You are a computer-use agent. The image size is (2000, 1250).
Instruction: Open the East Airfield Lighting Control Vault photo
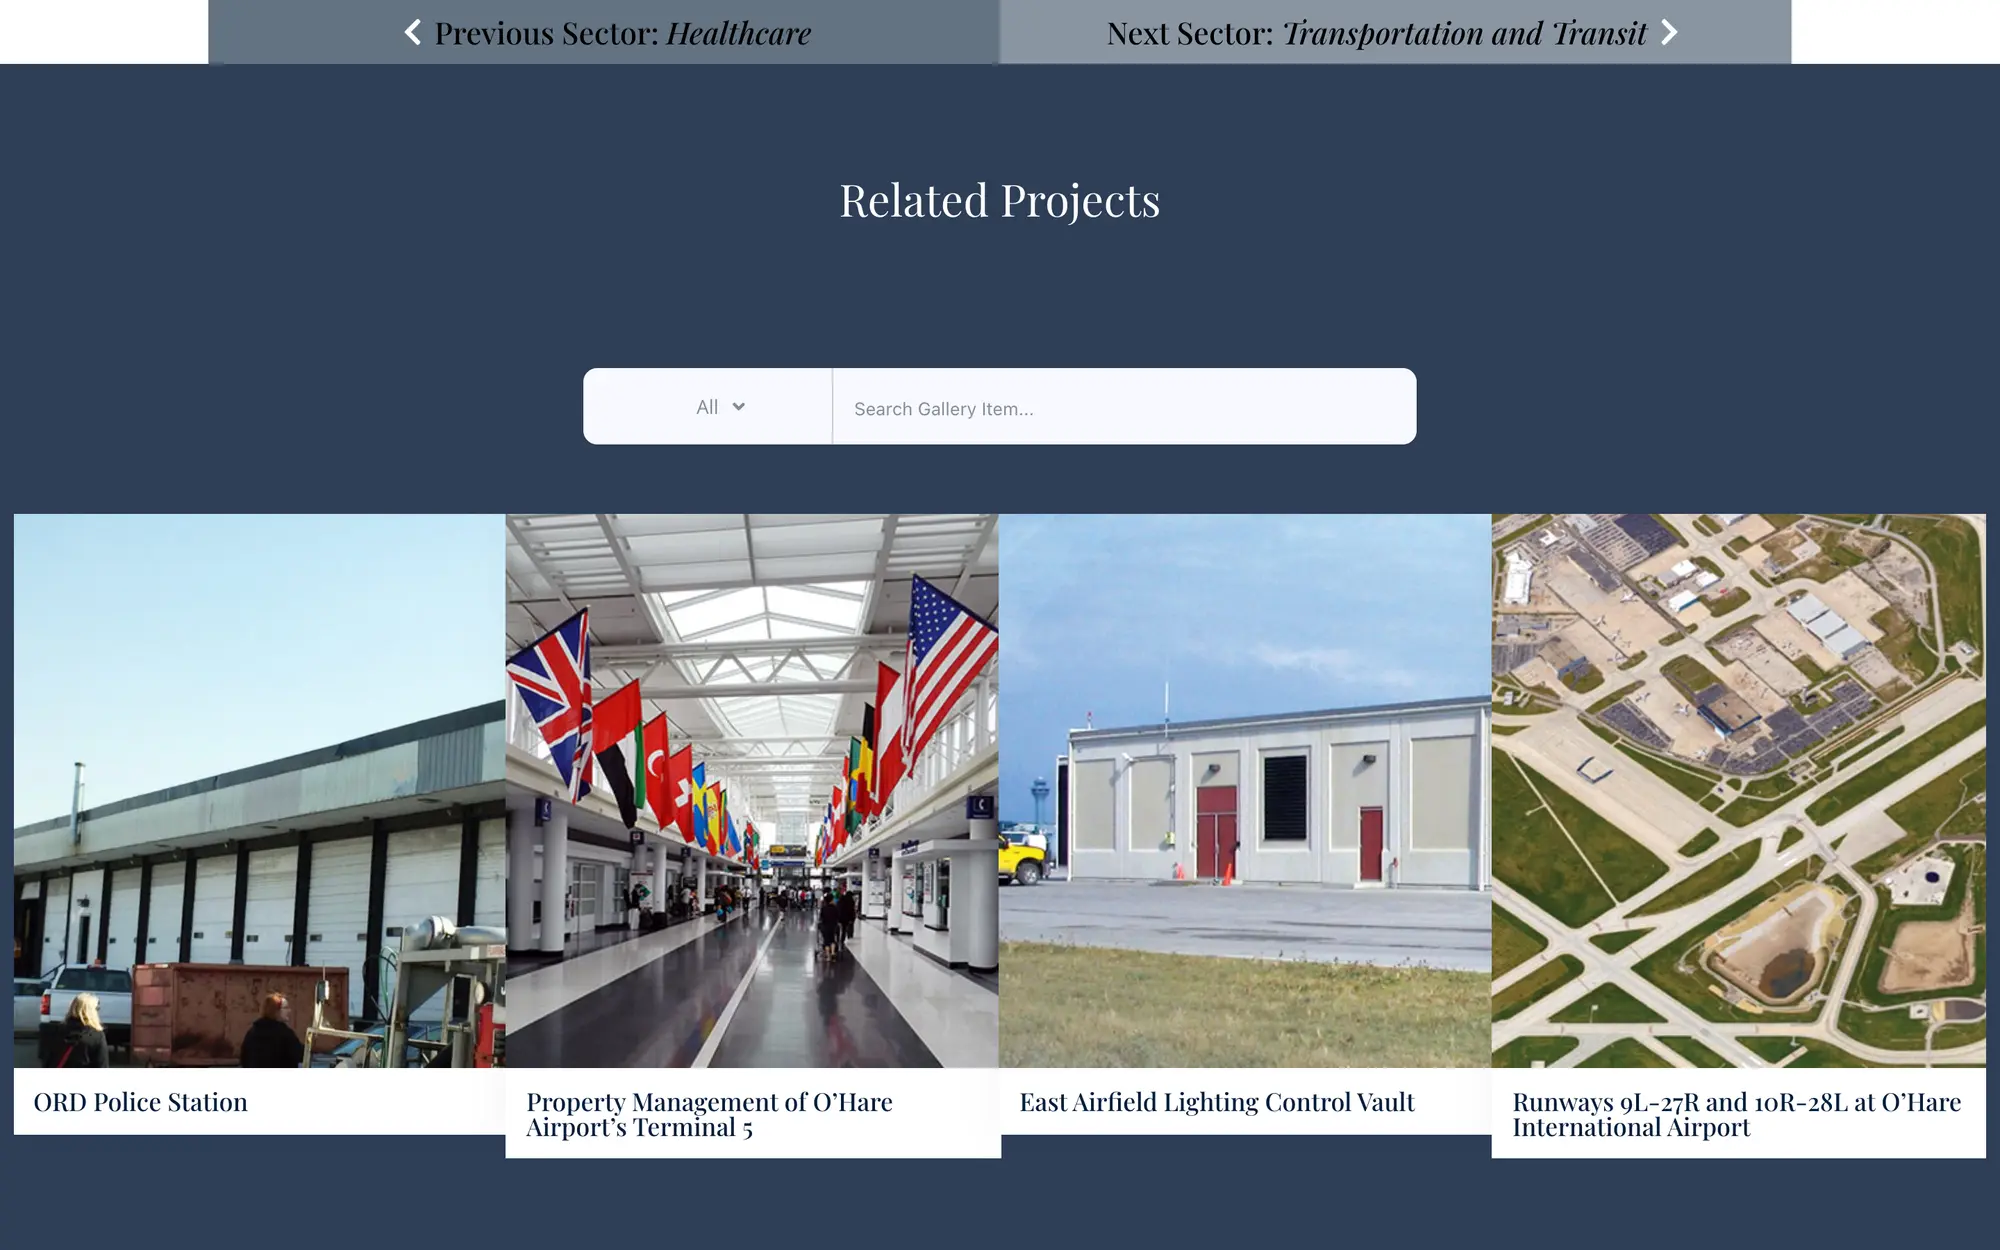(x=1245, y=791)
